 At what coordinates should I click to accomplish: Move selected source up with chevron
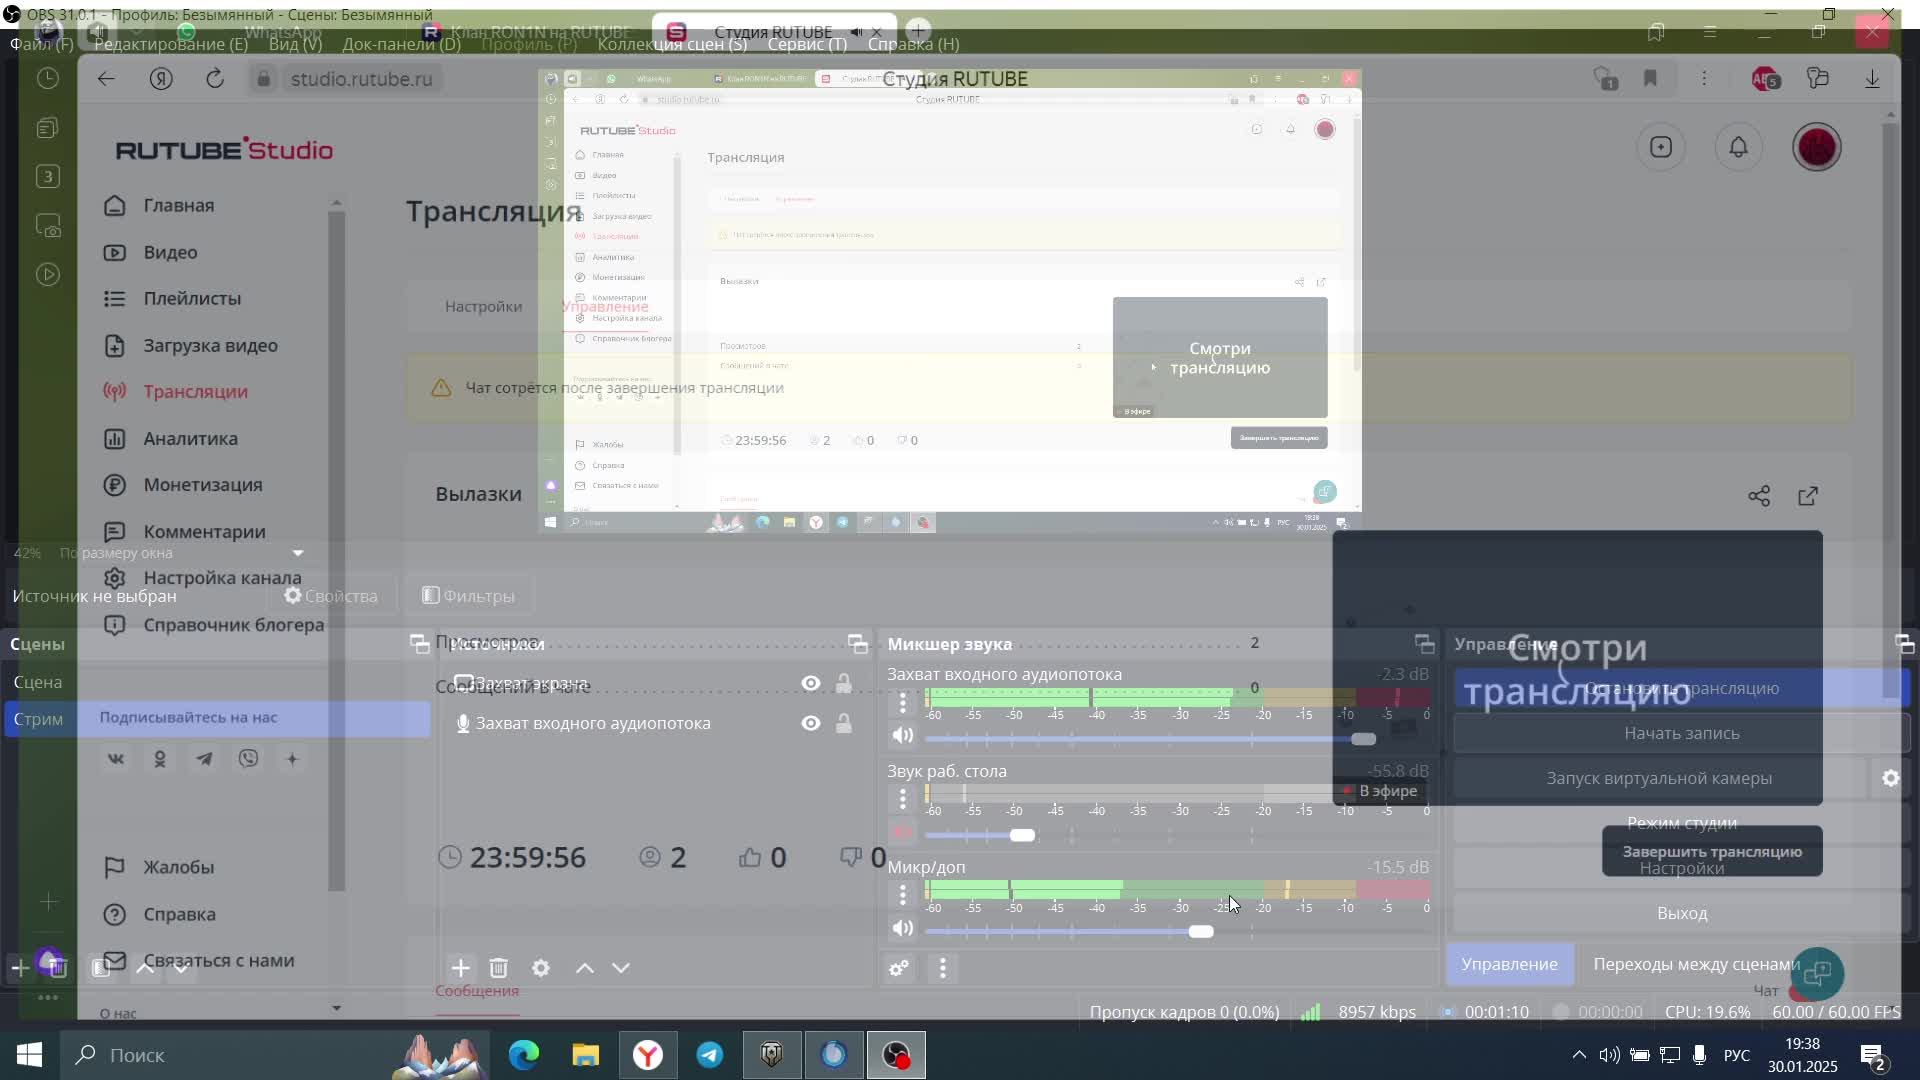[x=585, y=968]
